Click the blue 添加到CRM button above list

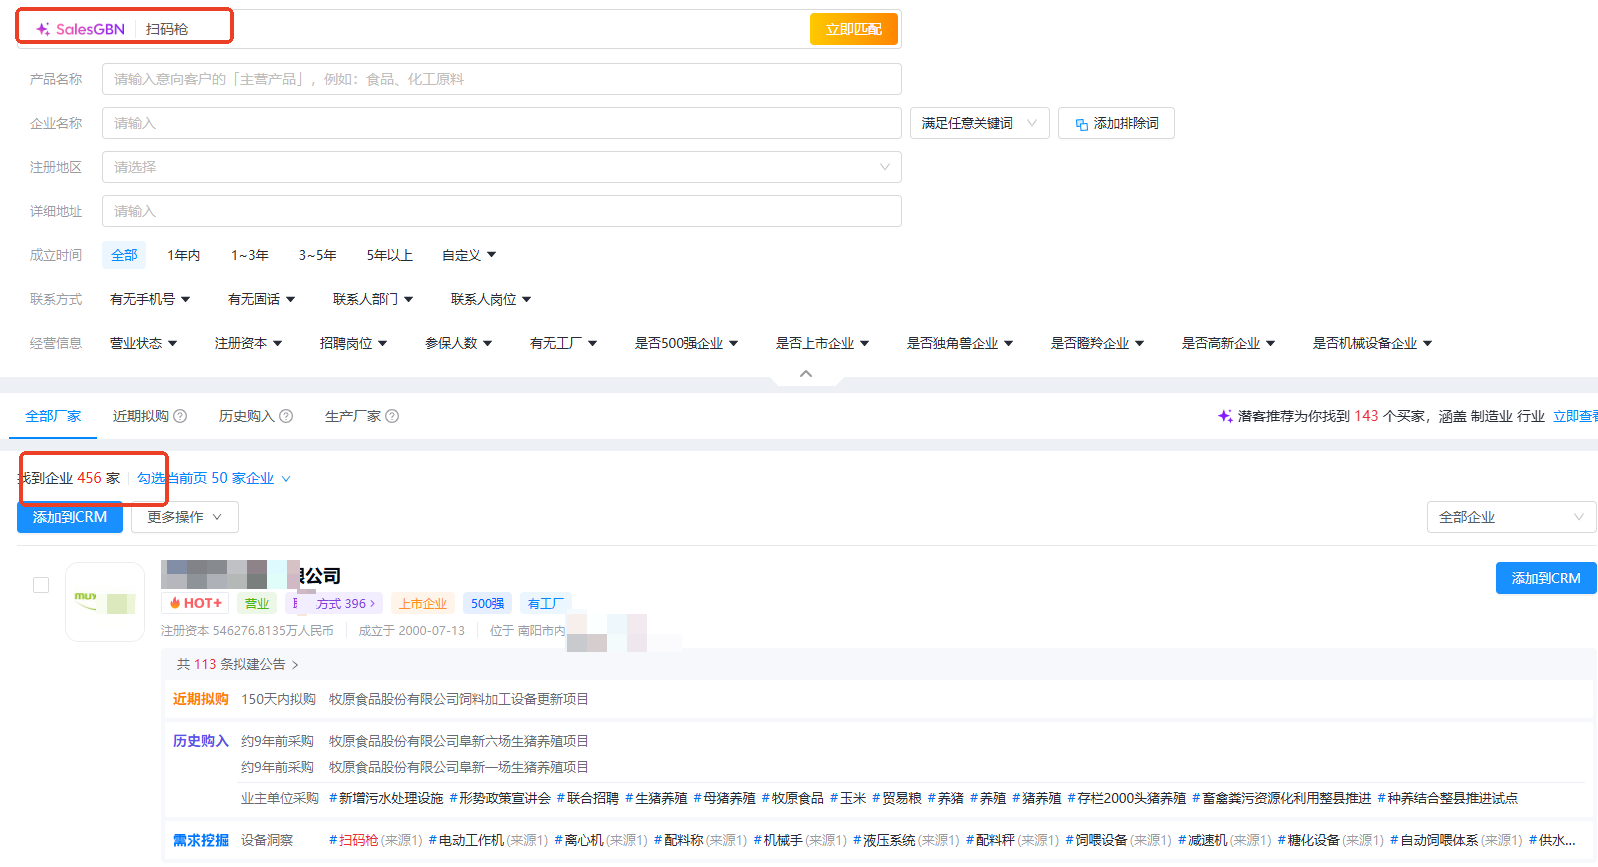tap(70, 517)
